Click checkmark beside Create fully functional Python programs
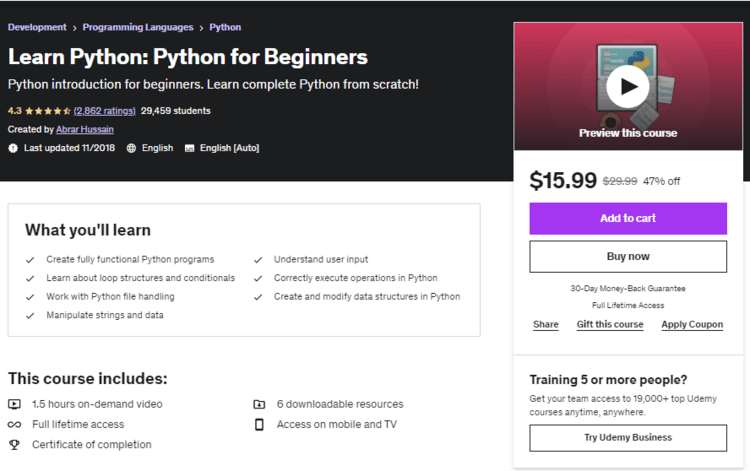The width and height of the screenshot is (750, 471). pyautogui.click(x=30, y=260)
